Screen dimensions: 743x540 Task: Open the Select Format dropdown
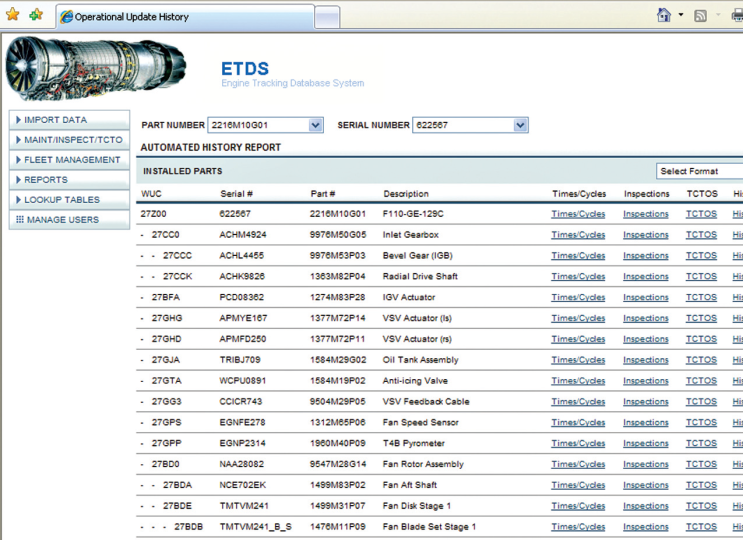(x=699, y=171)
